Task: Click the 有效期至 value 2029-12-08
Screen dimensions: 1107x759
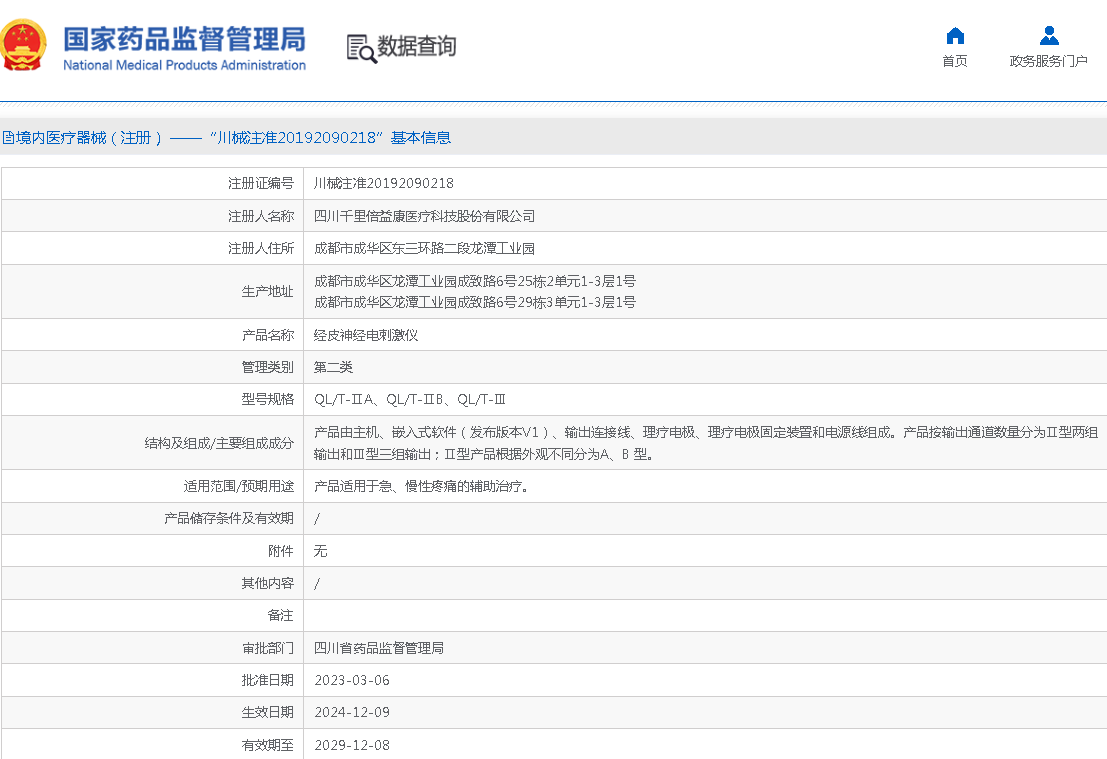Action: click(352, 745)
